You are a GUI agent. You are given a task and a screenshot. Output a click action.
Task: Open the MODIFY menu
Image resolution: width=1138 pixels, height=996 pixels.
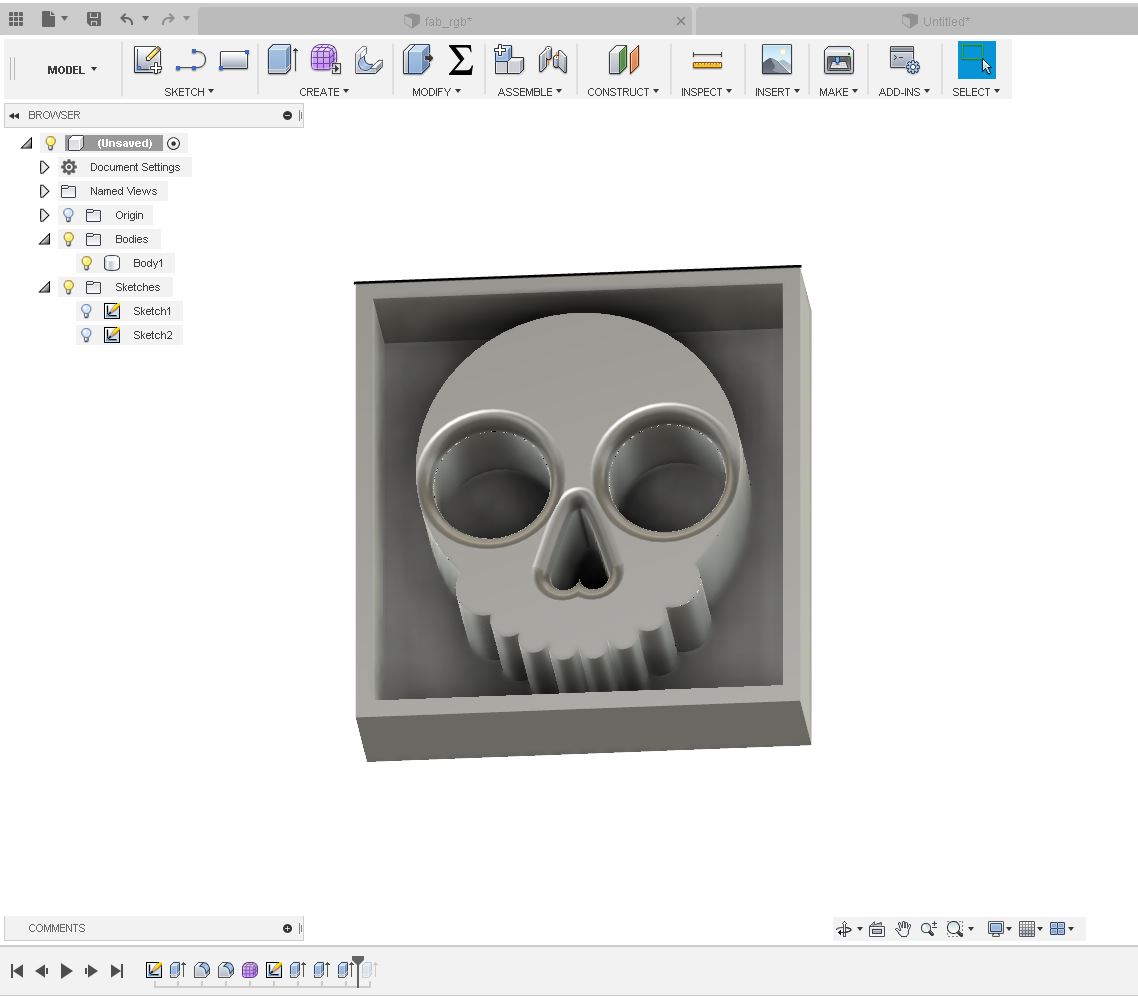(x=436, y=92)
